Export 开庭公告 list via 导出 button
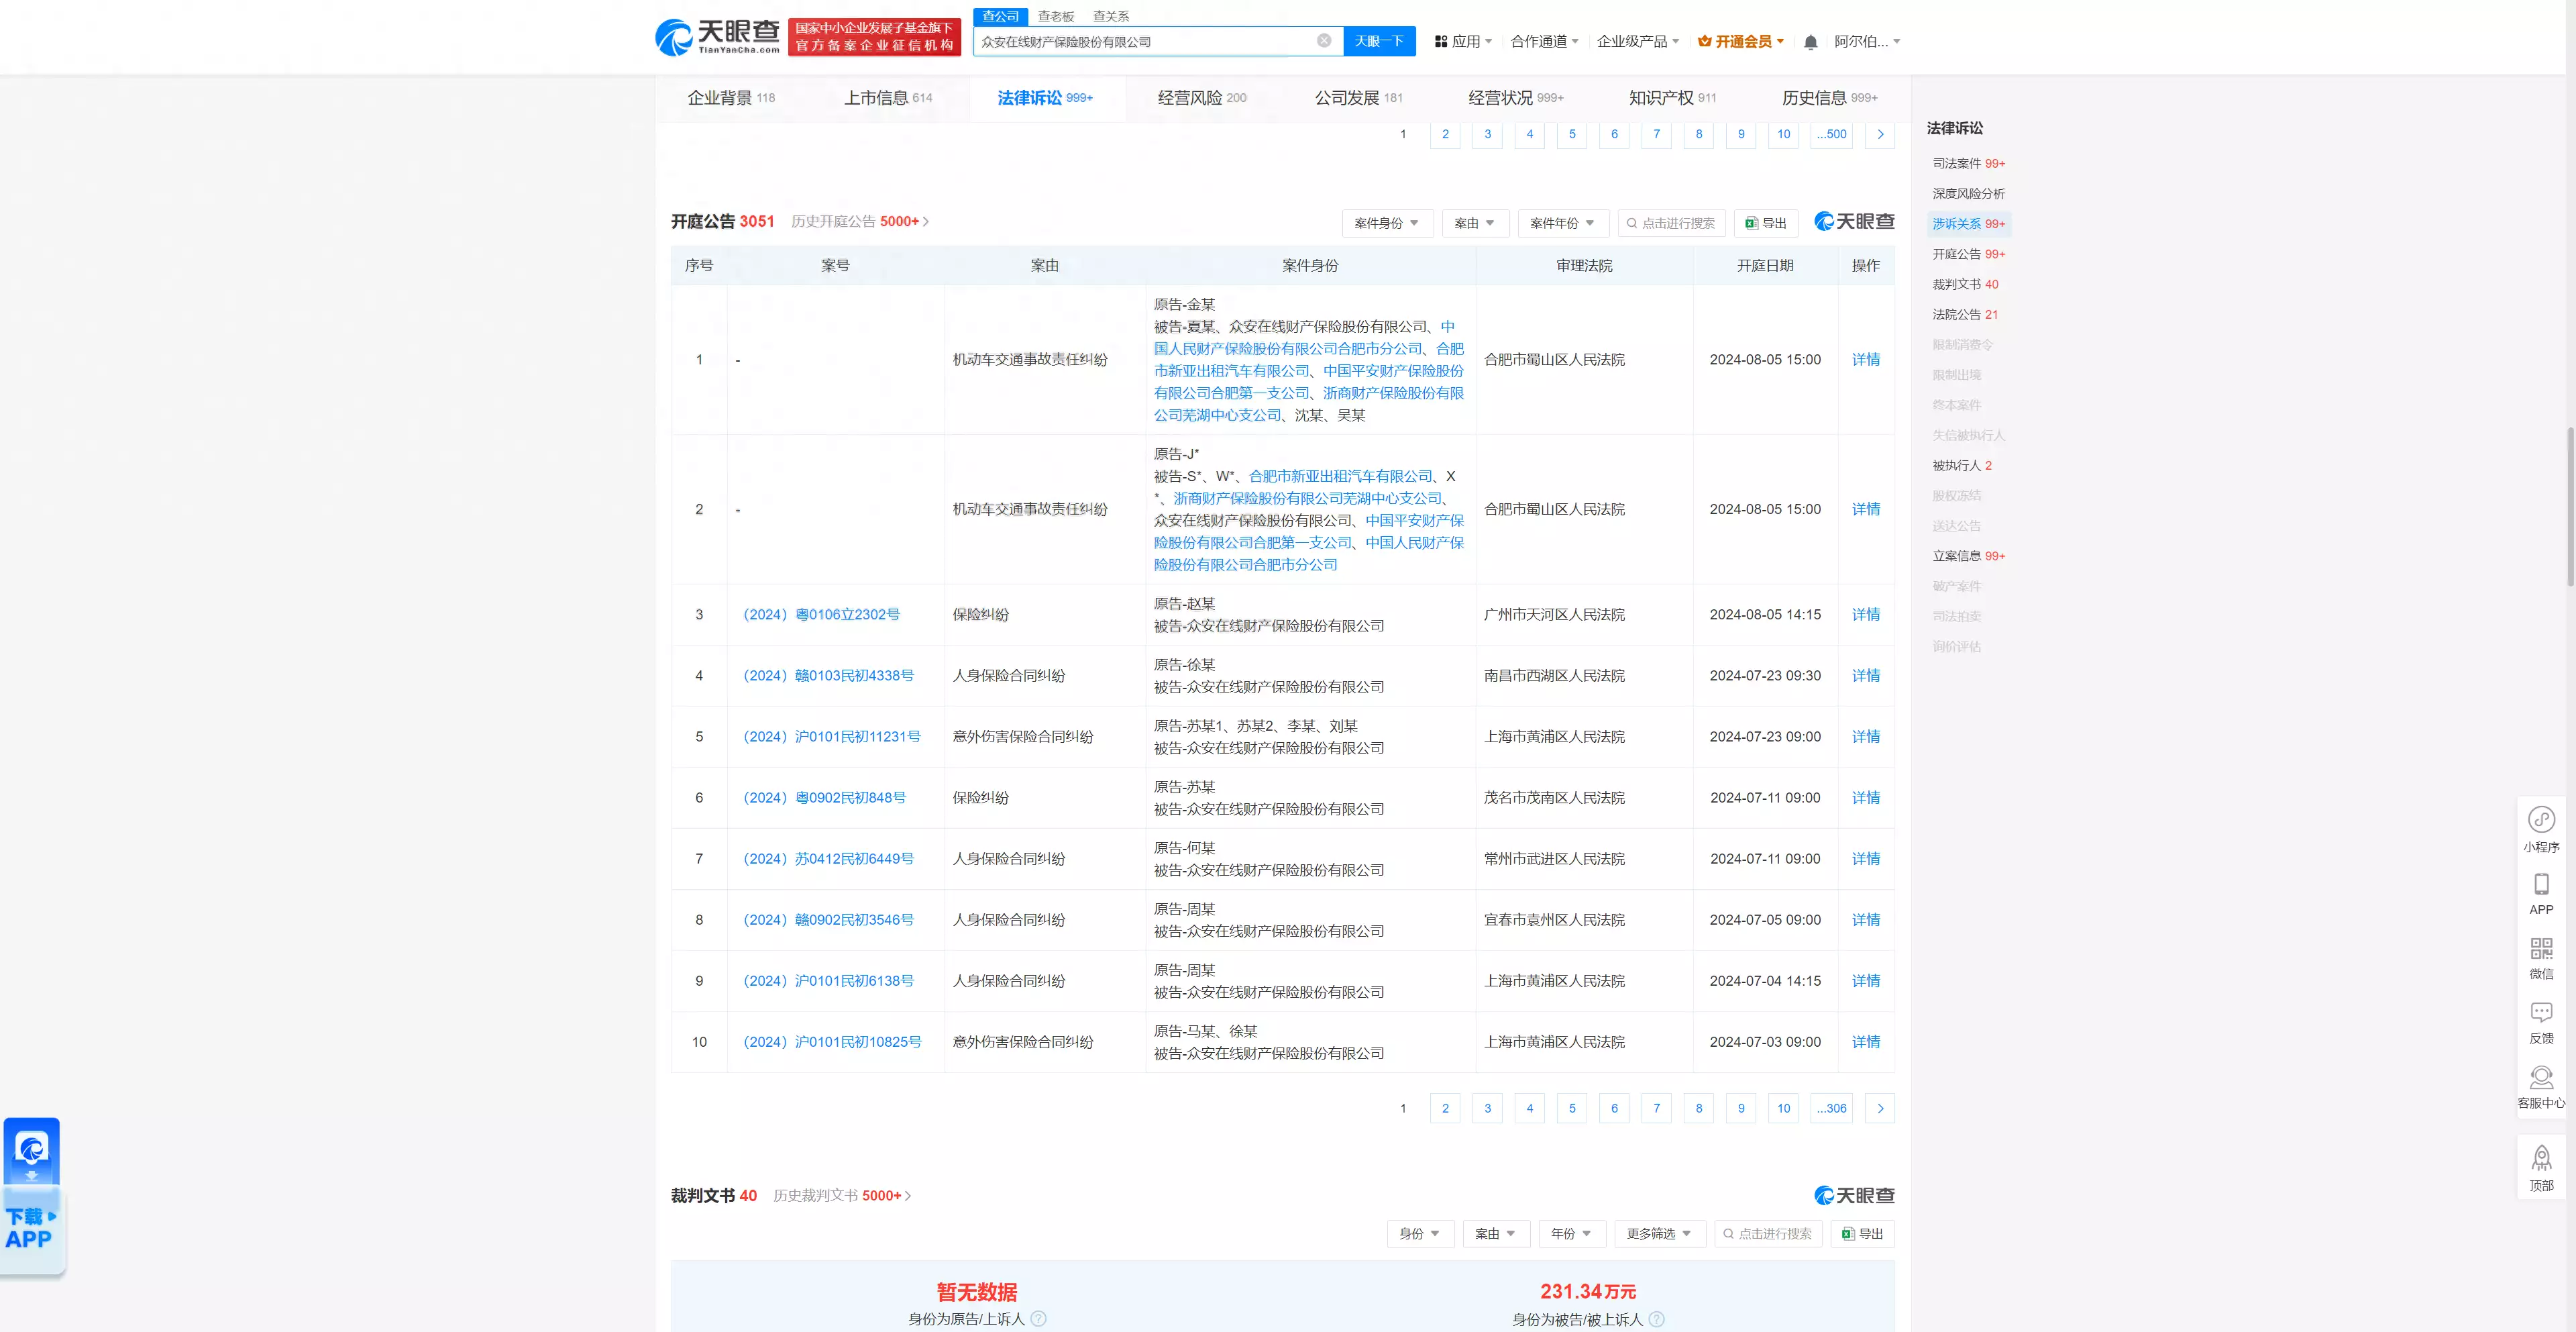 point(1765,223)
